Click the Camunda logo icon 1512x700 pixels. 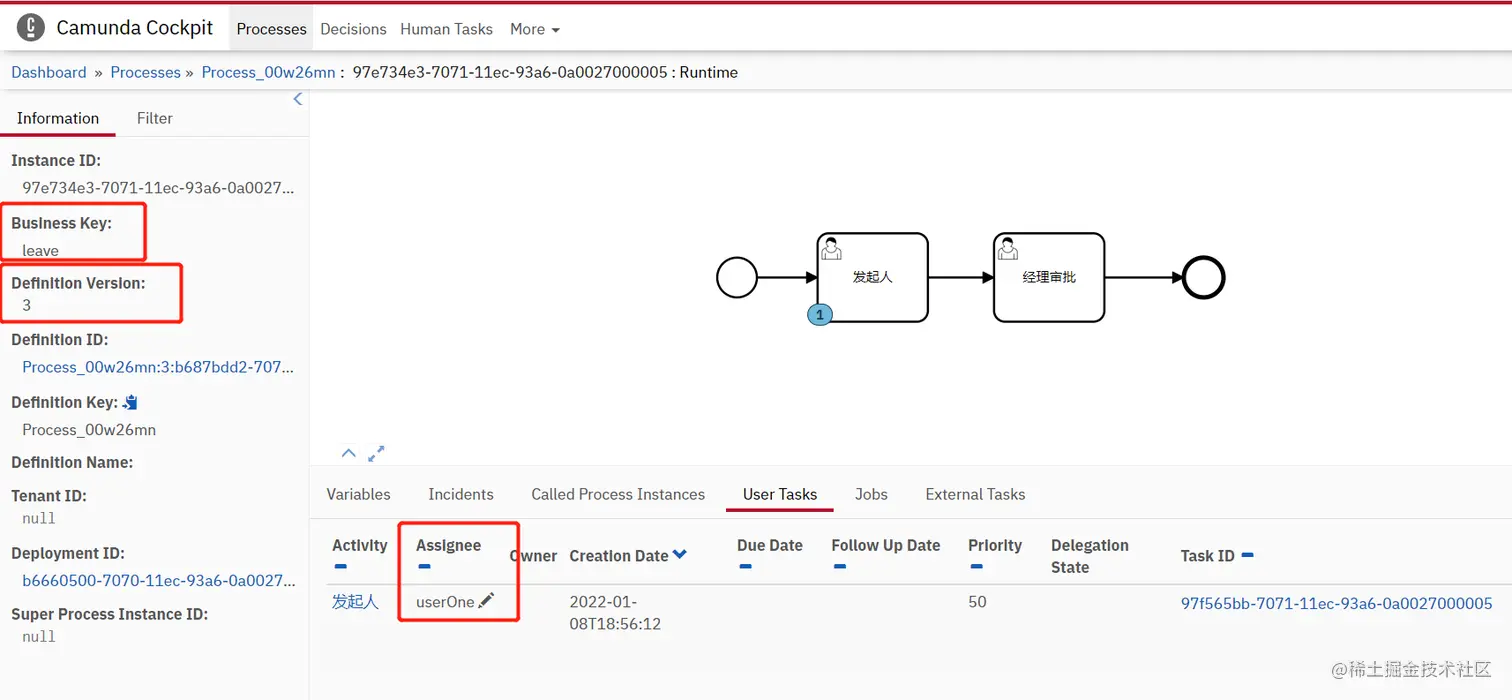click(31, 28)
